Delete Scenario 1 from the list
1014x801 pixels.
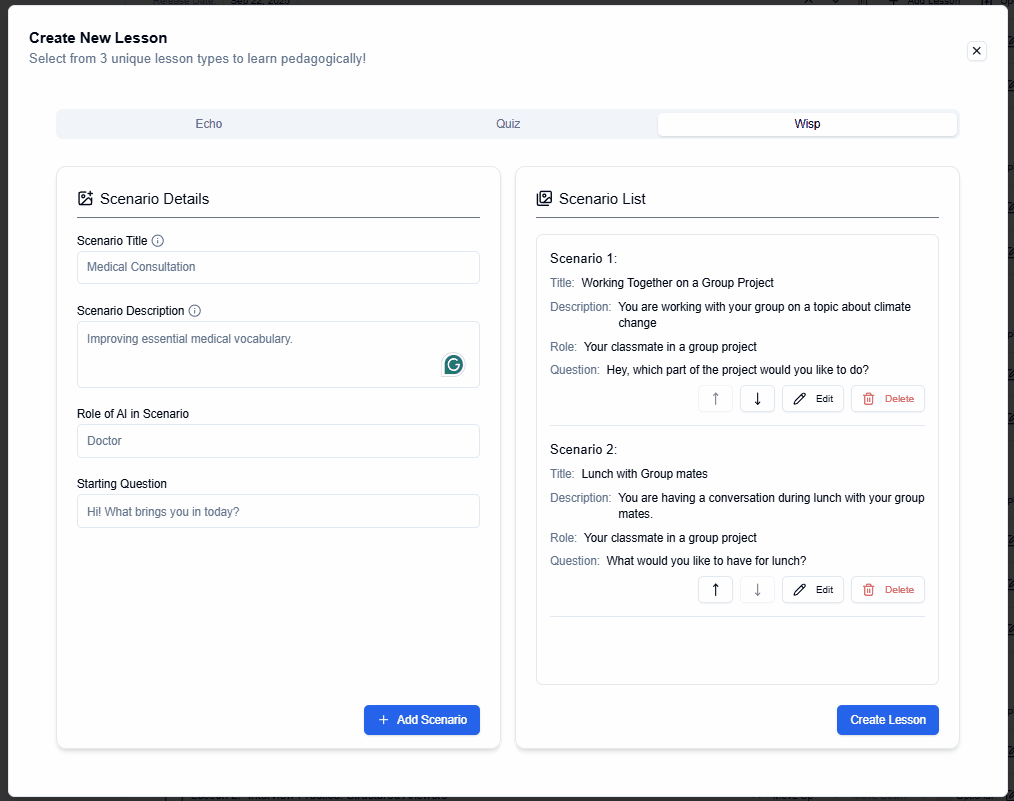click(x=888, y=399)
